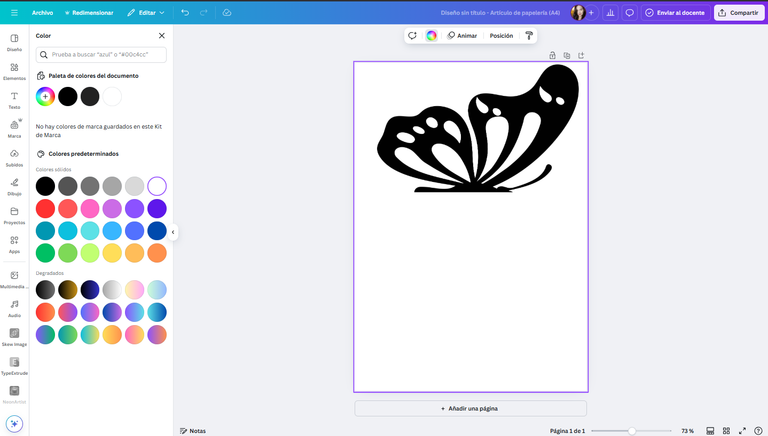Expand the Editar dropdown
The image size is (768, 436).
(145, 13)
